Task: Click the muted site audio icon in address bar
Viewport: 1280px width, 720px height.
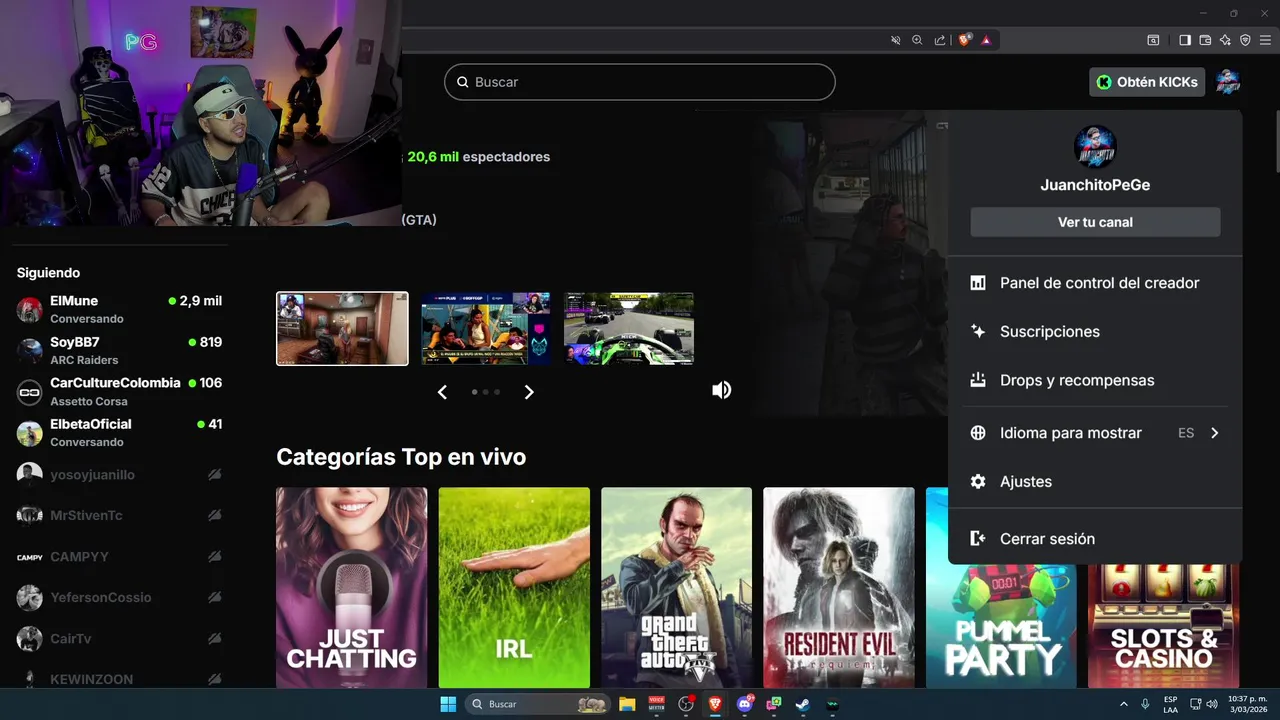Action: coord(896,40)
